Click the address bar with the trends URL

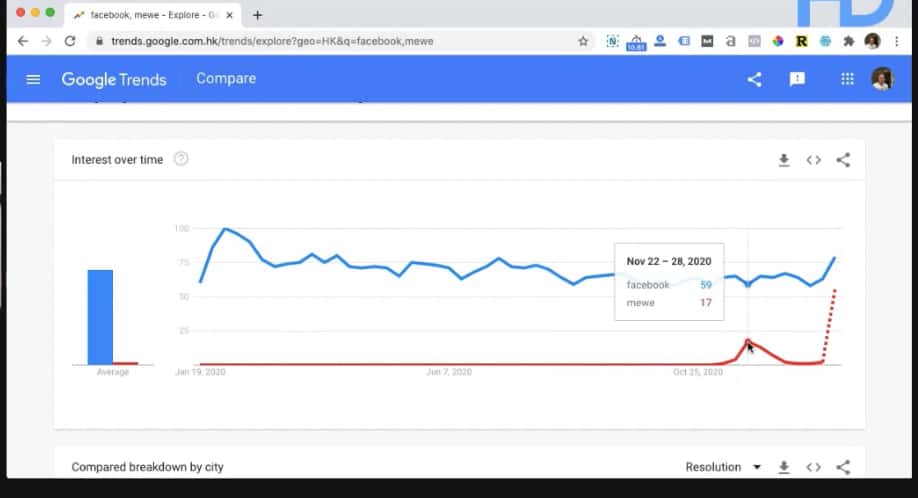click(x=340, y=41)
